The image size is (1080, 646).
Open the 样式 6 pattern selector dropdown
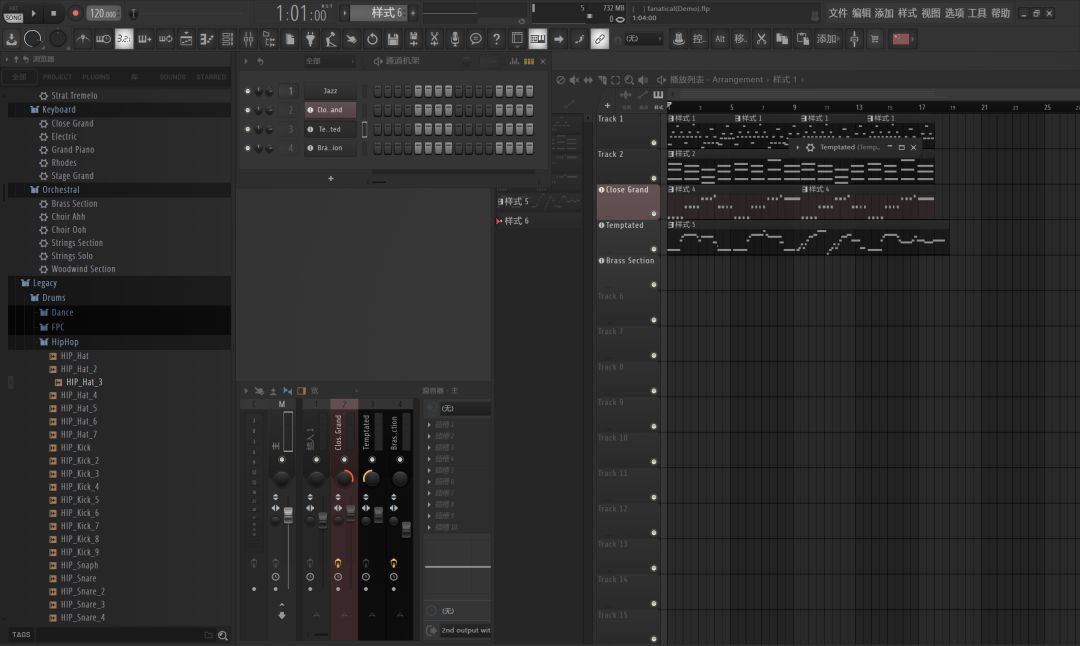(386, 13)
